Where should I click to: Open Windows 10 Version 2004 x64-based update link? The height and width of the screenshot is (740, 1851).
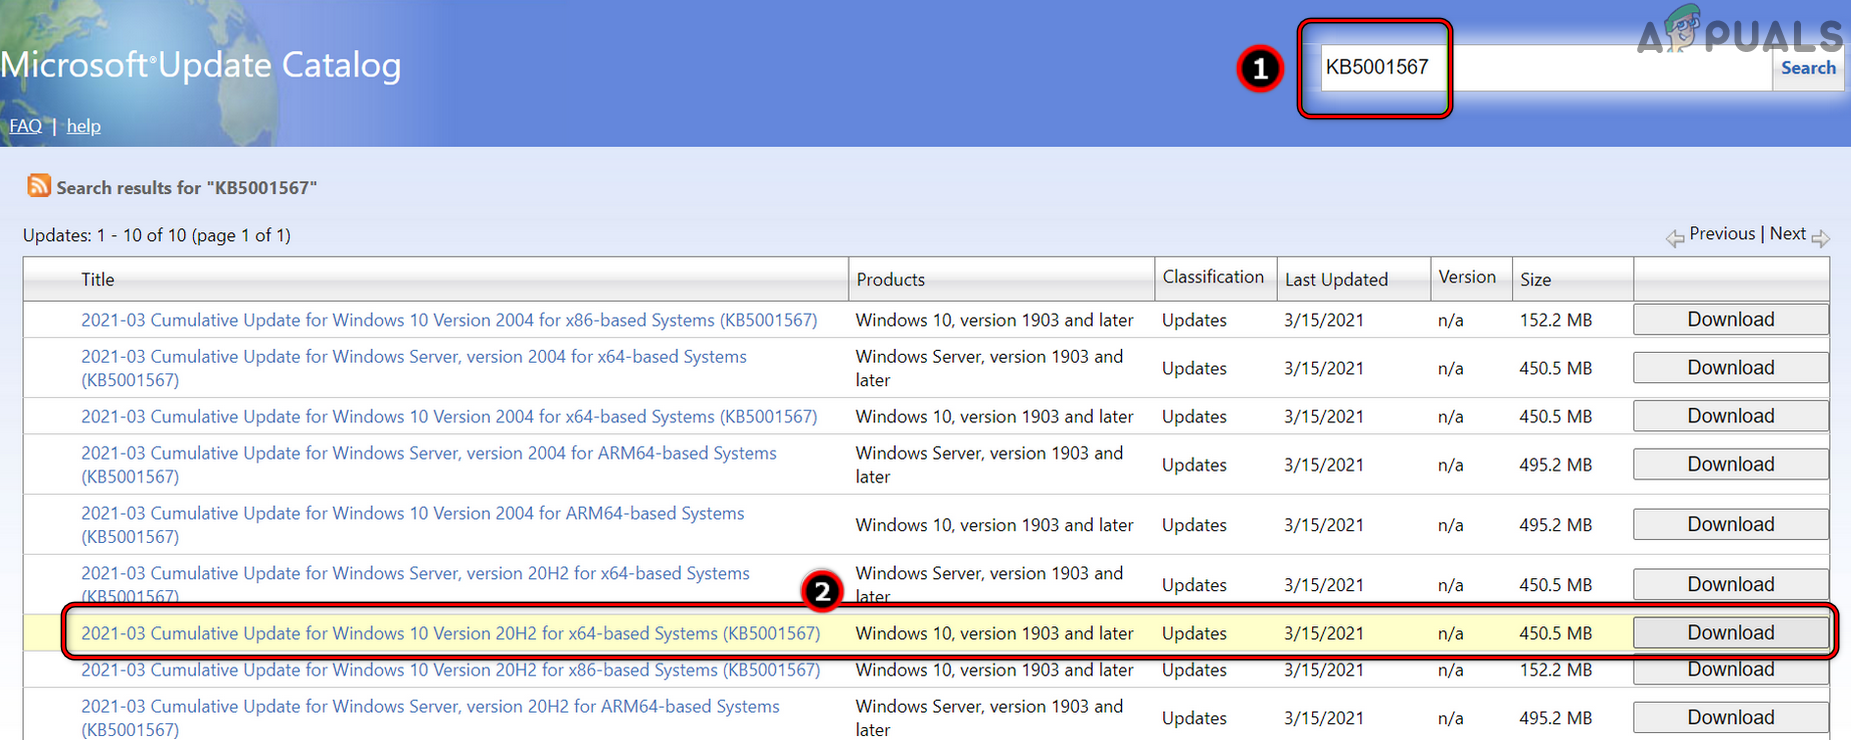tap(449, 417)
